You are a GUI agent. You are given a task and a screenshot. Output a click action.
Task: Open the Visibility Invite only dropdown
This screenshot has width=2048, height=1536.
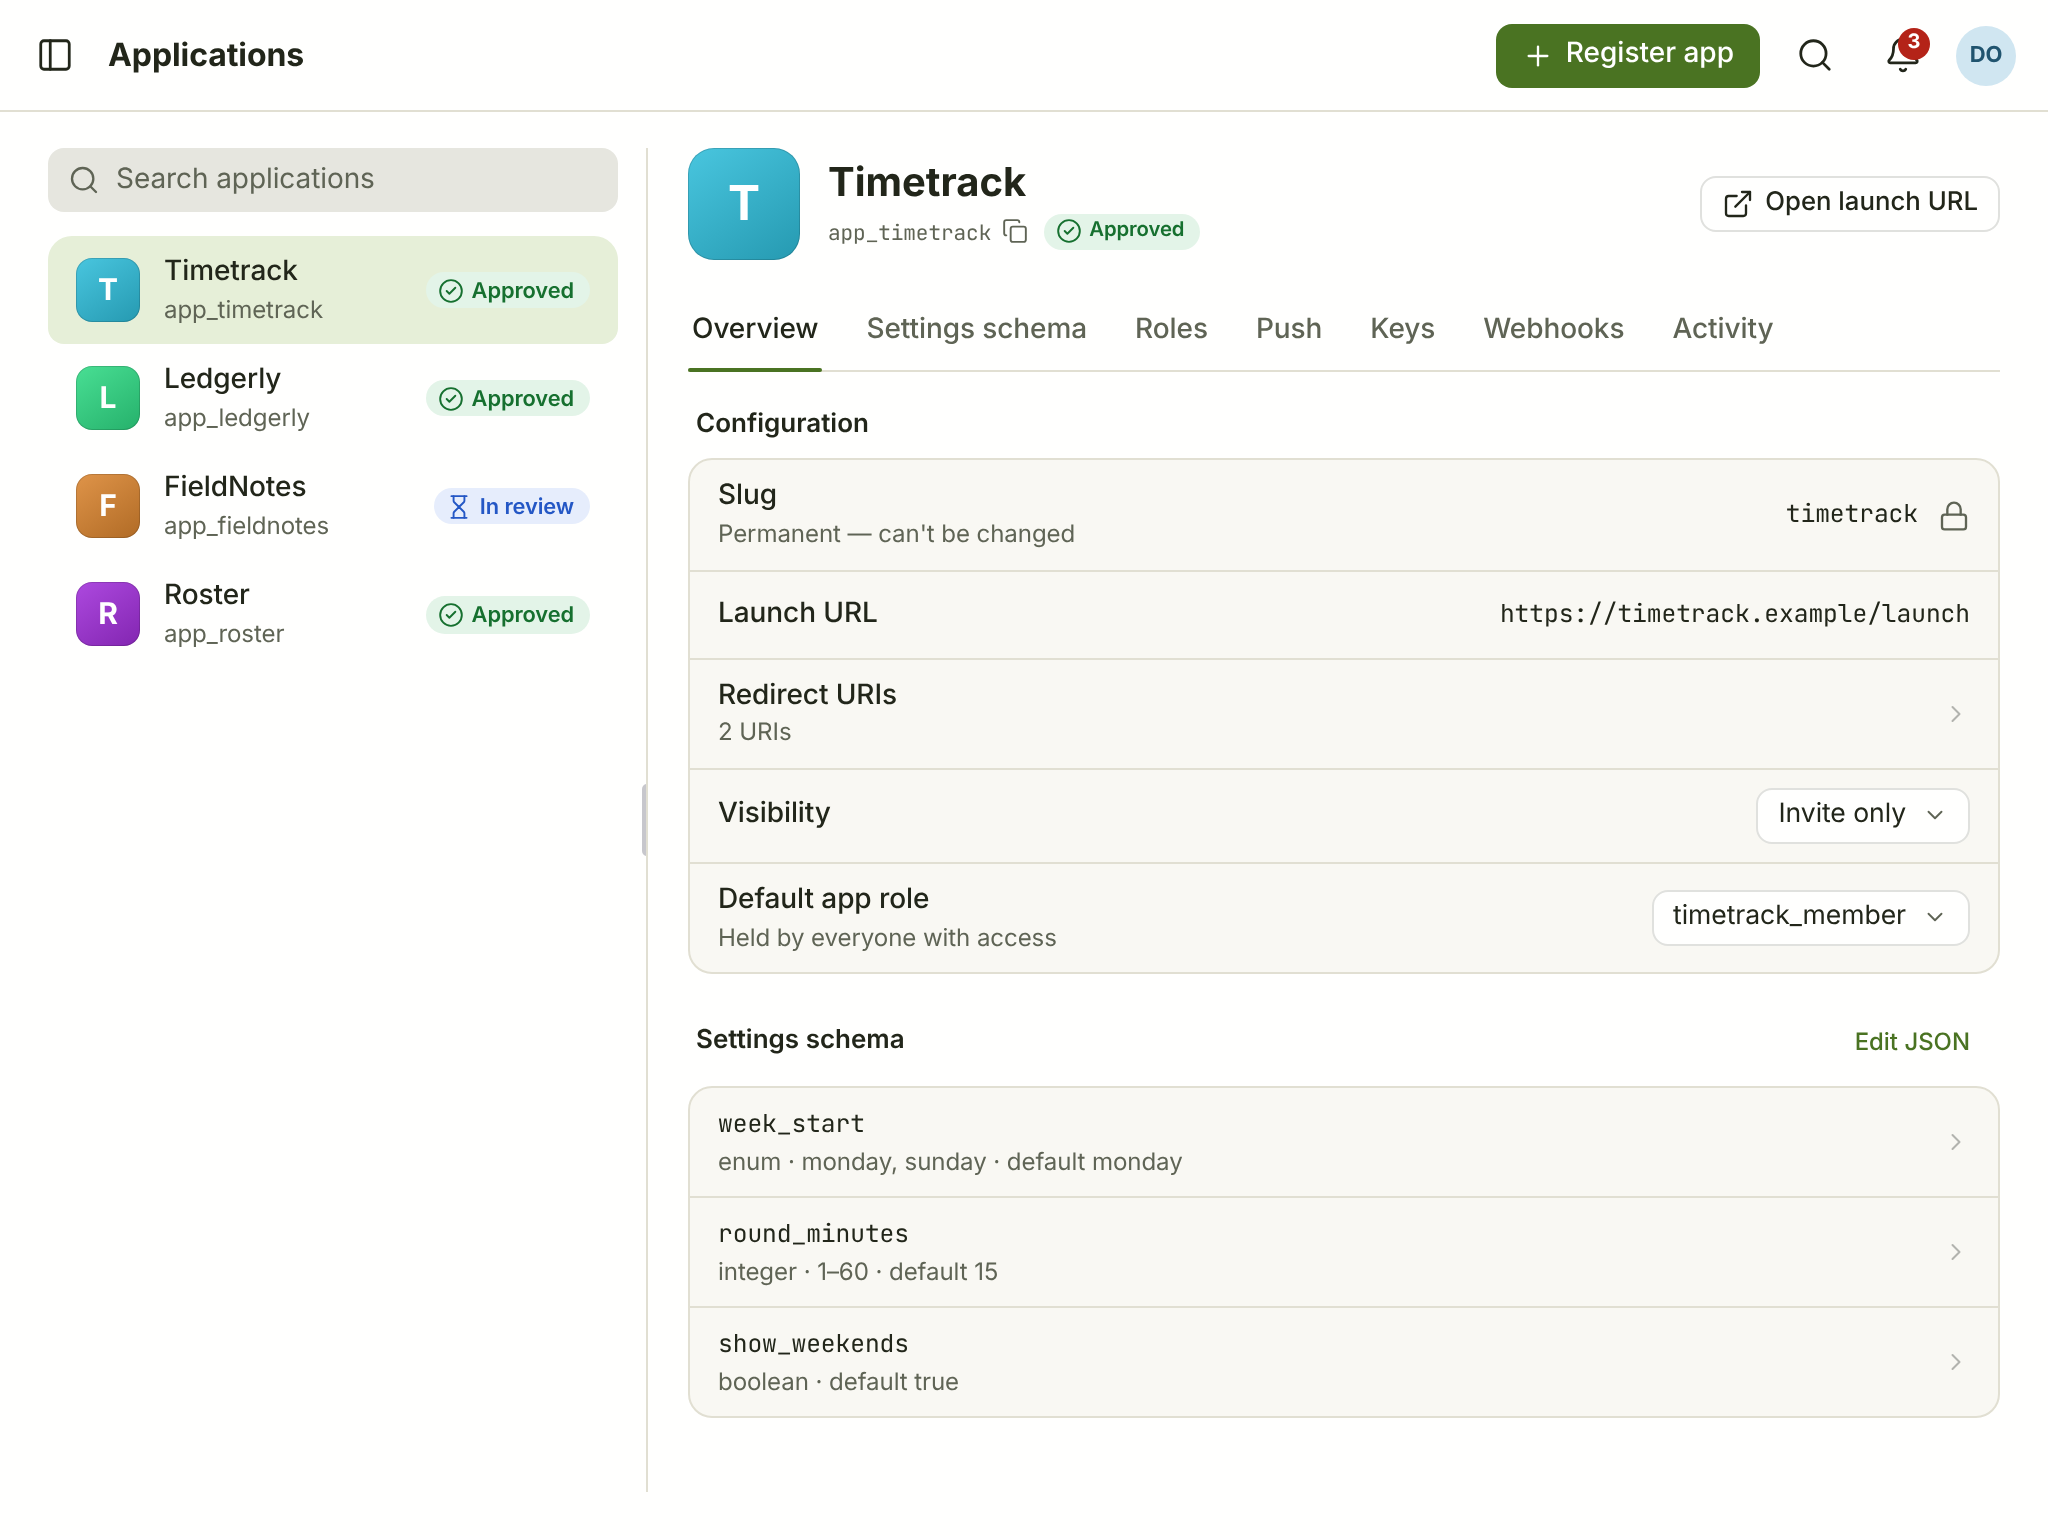click(1862, 815)
